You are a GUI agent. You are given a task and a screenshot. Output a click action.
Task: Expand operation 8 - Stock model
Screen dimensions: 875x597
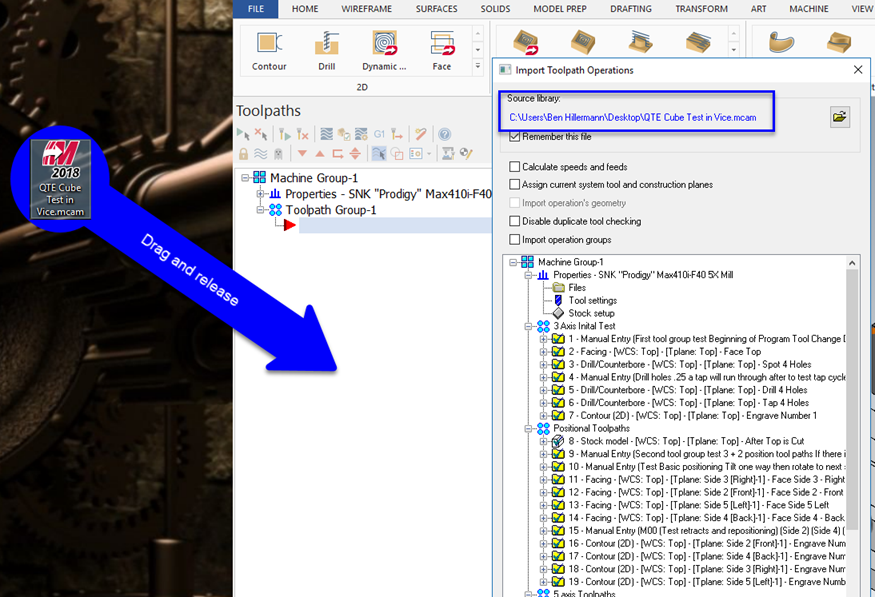543,441
